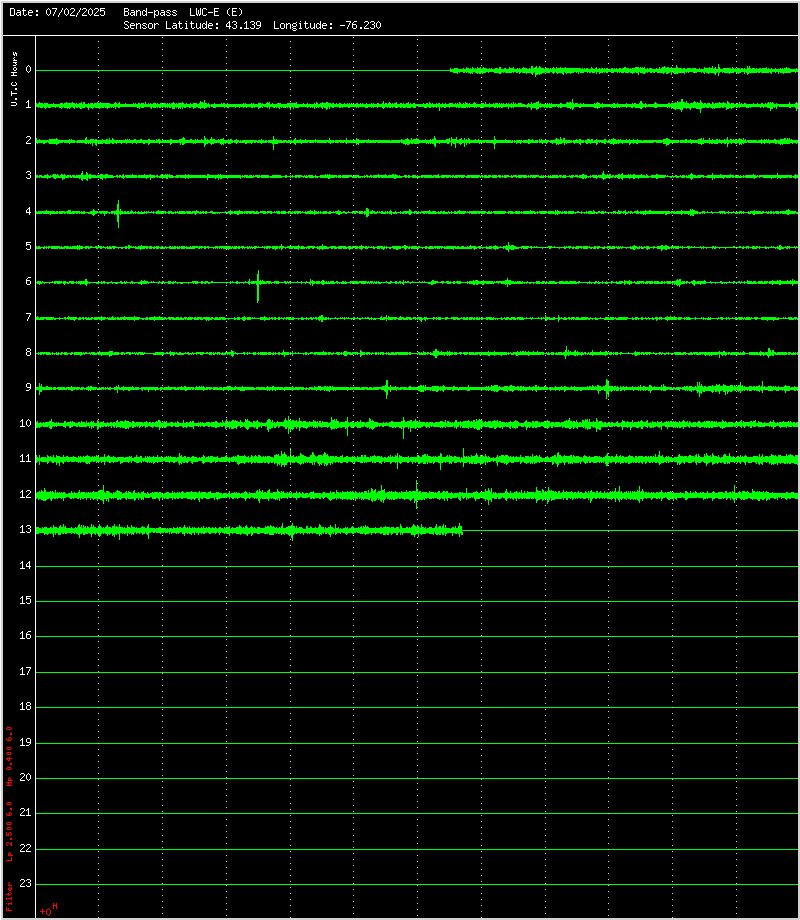Click hour label "16" on the axis
The width and height of the screenshot is (800, 920).
click(25, 635)
